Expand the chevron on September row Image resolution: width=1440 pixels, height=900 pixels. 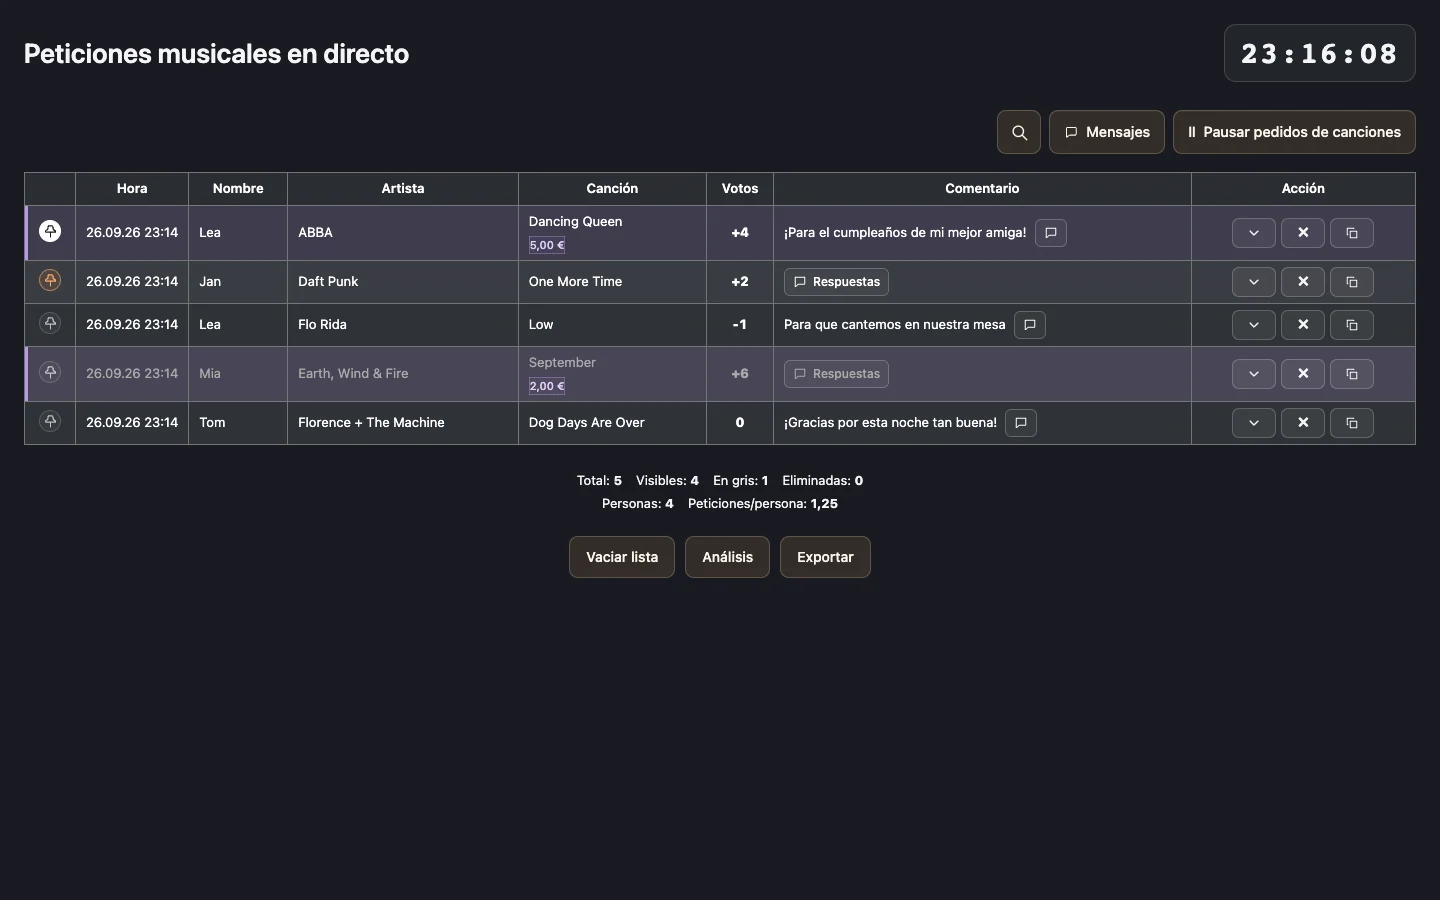pyautogui.click(x=1254, y=374)
